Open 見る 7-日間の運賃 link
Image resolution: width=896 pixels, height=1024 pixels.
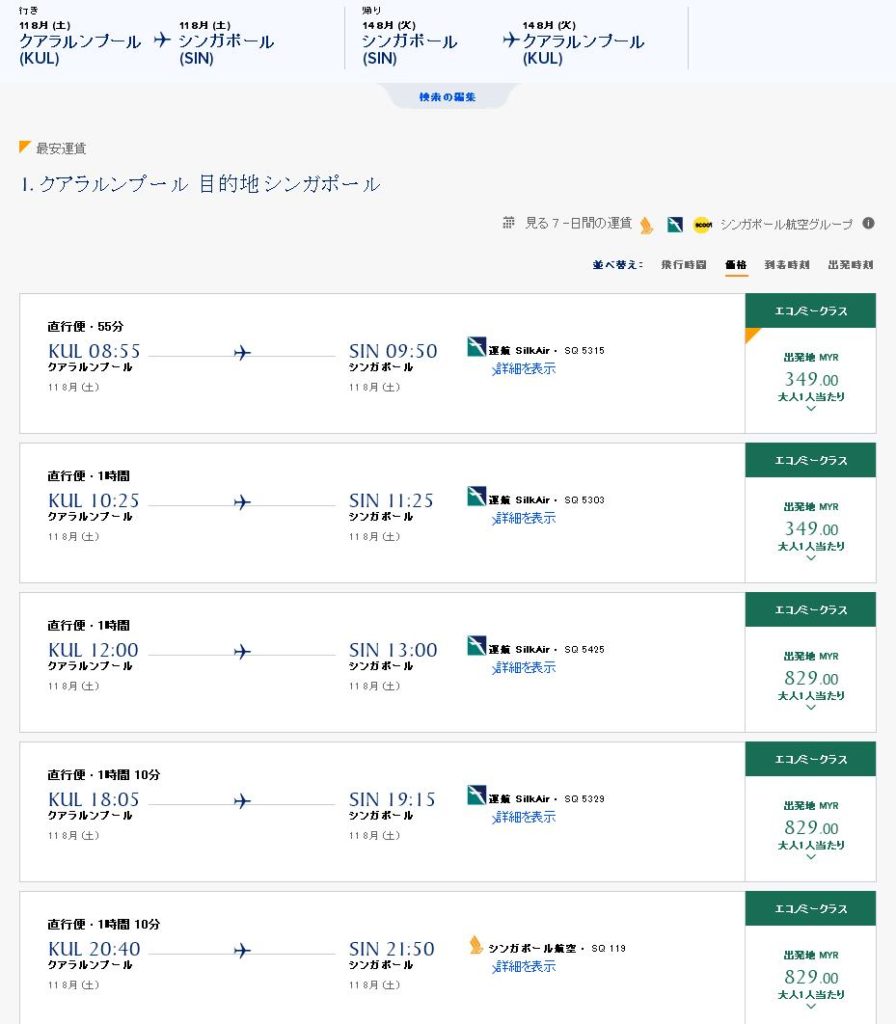point(578,223)
